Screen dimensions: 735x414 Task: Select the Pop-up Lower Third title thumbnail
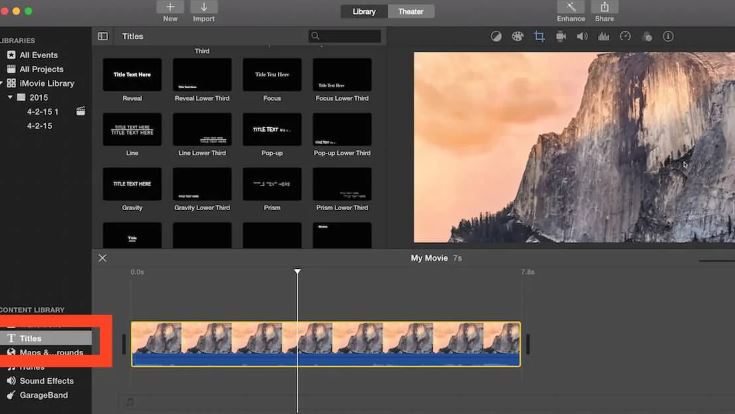(x=342, y=129)
